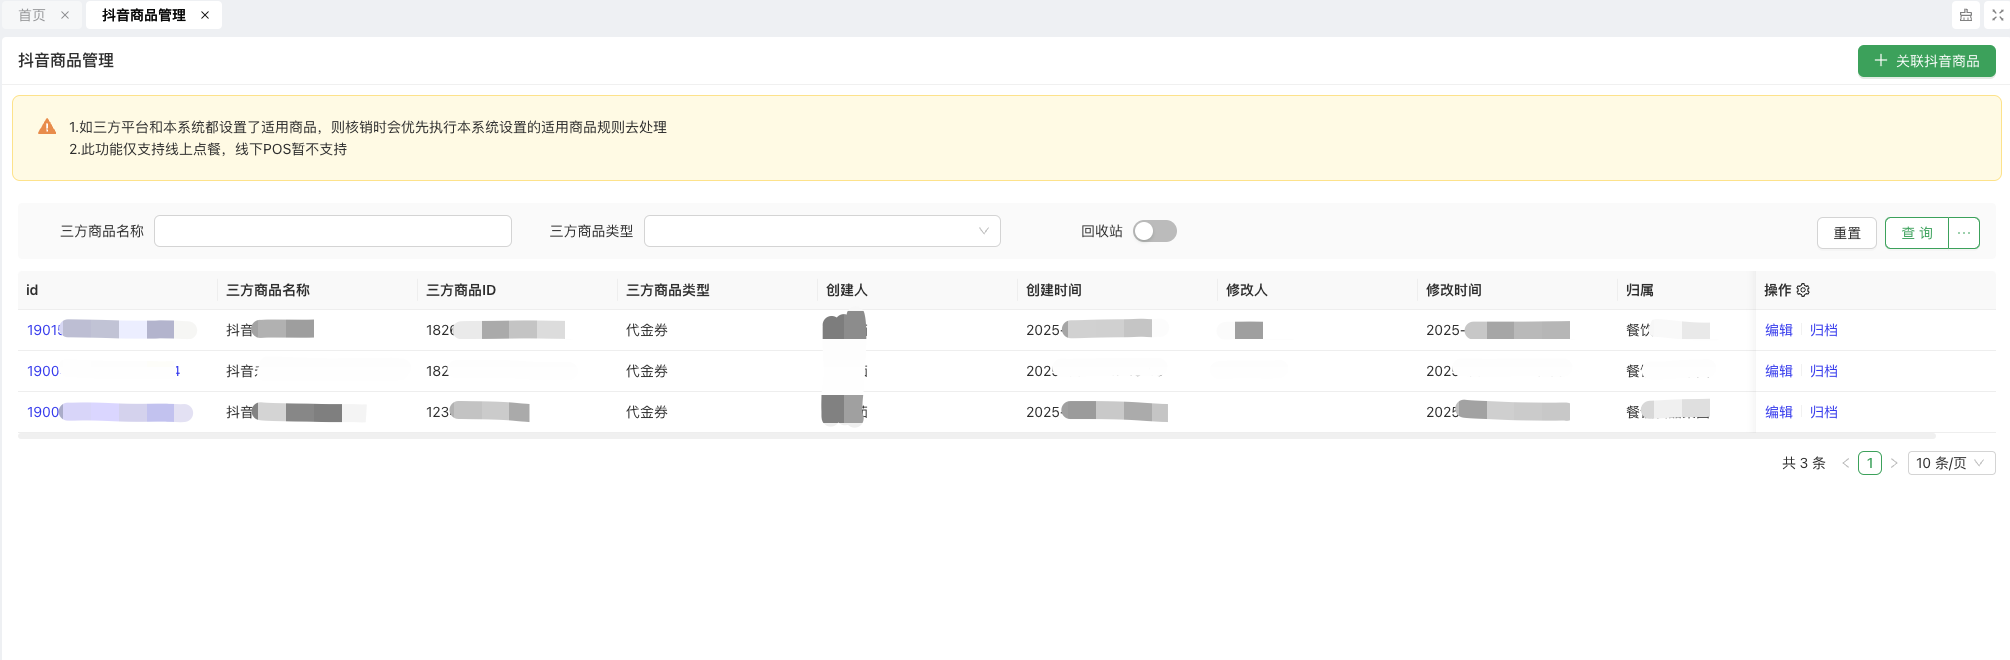
Task: Select the 抖音商品管理 tab
Action: [144, 15]
